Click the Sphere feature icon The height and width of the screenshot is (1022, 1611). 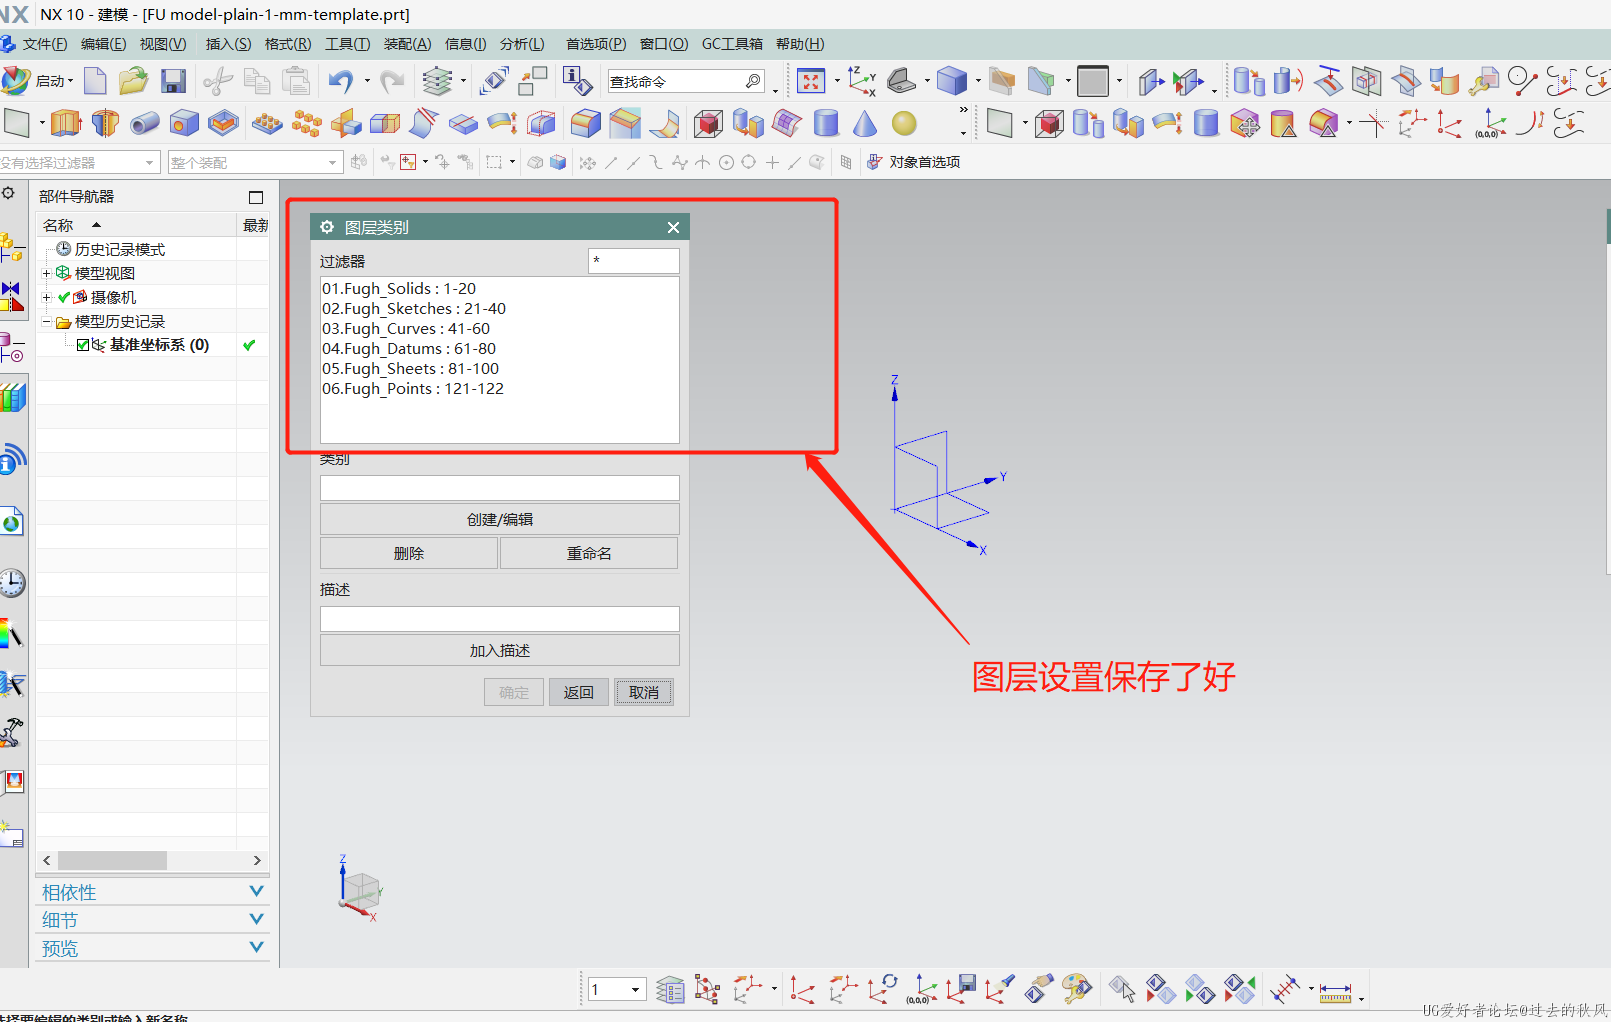click(904, 123)
